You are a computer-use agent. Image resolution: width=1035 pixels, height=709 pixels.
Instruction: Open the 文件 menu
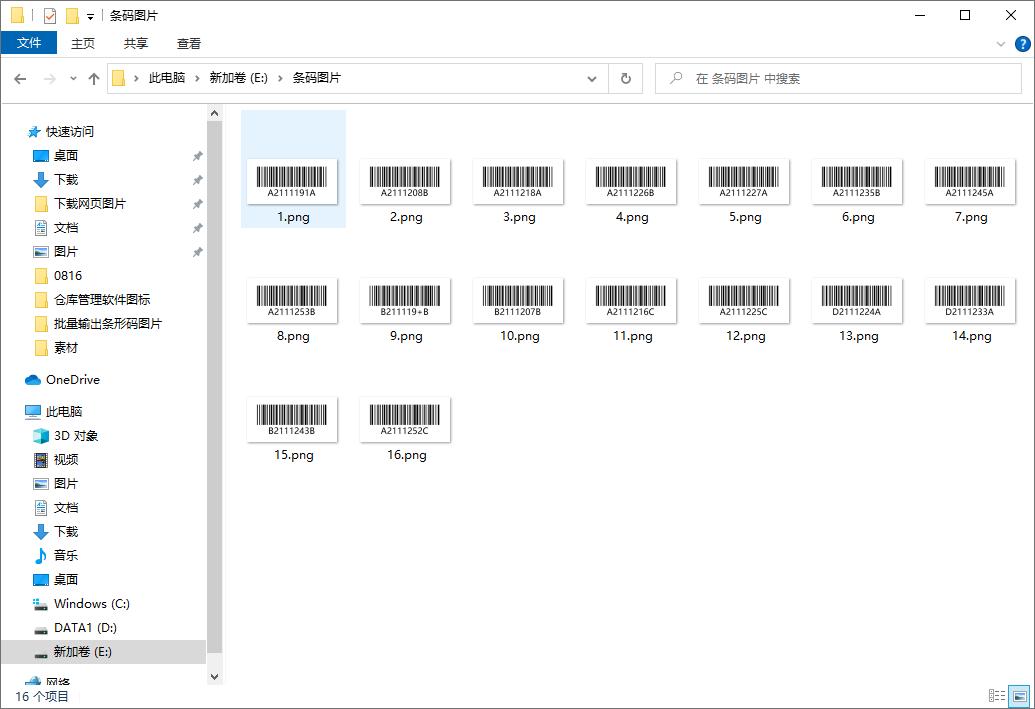coord(29,43)
